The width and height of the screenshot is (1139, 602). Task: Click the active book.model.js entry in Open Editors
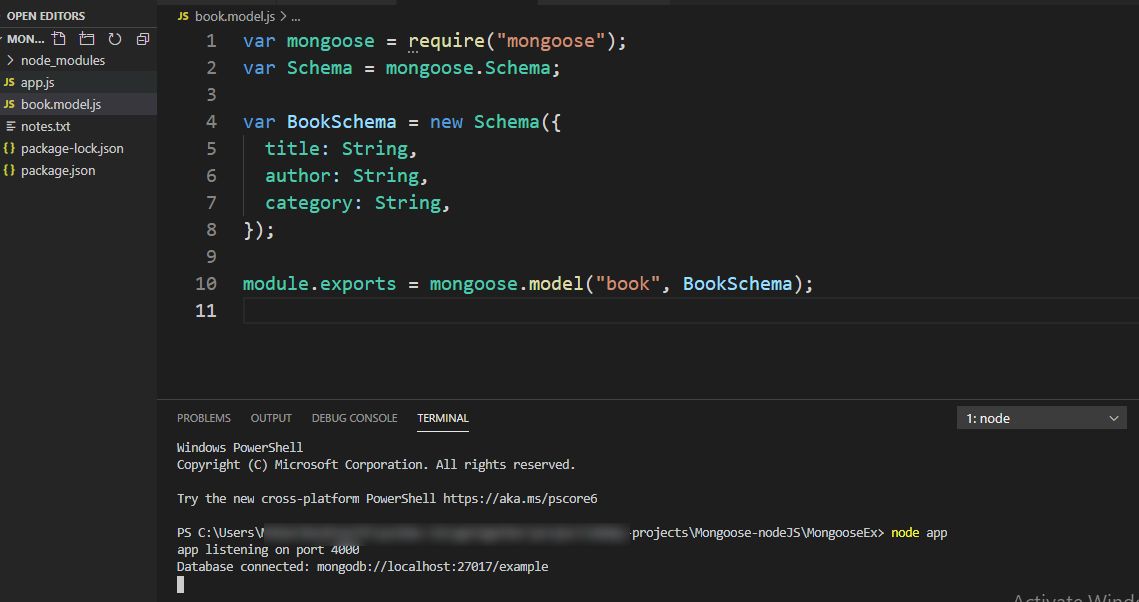pos(61,103)
